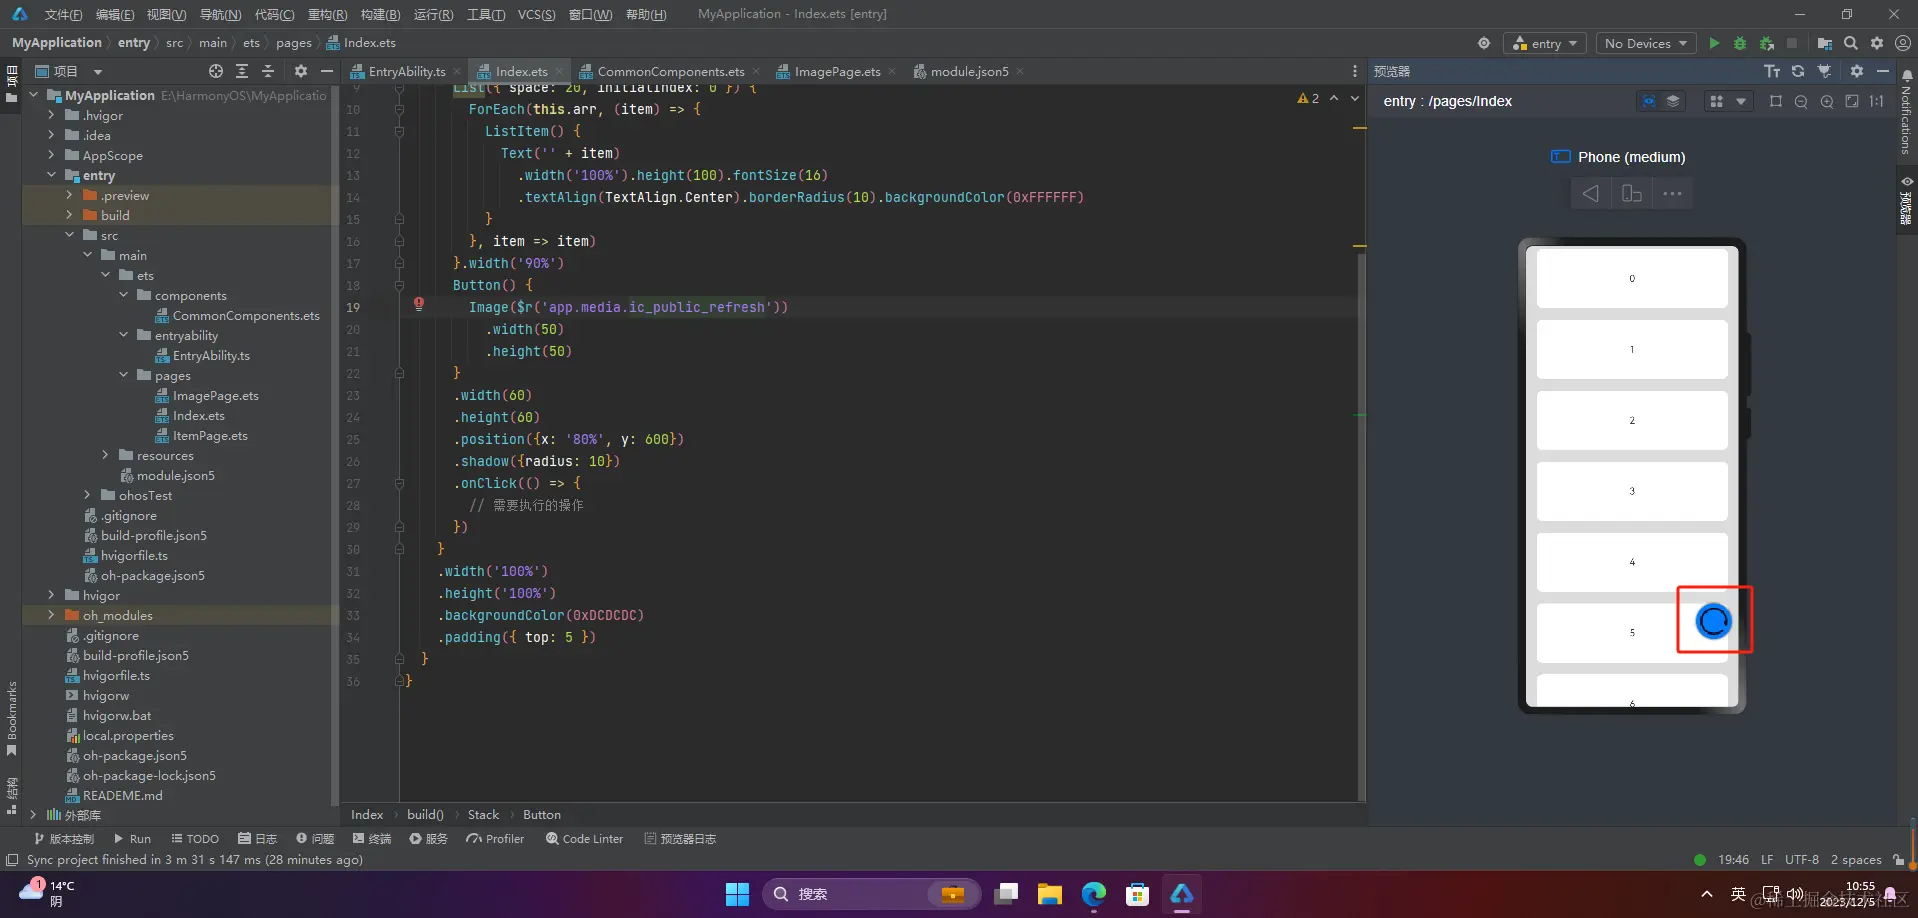Attach debugger to process icon in toolbar
Image resolution: width=1918 pixels, height=918 pixels.
[1767, 43]
